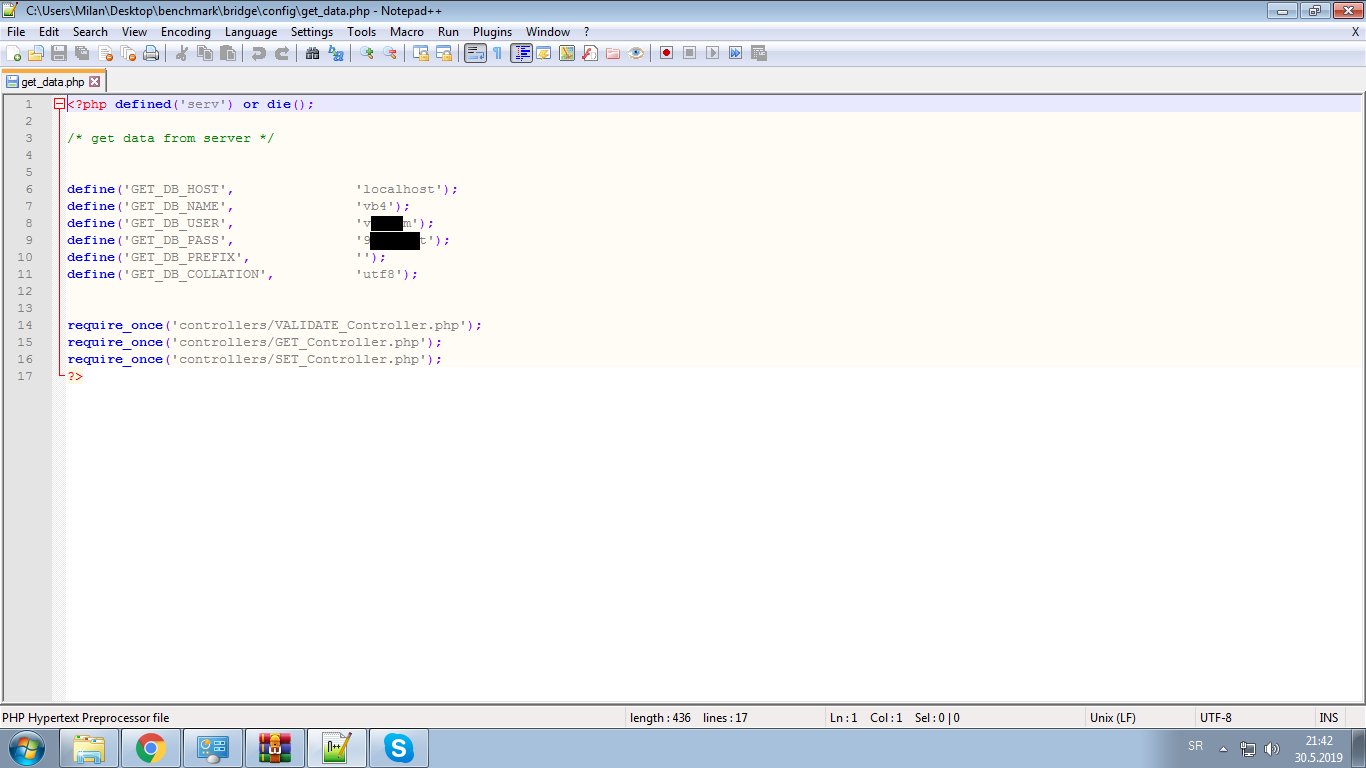
Task: Open the Edit menu
Action: coord(49,32)
